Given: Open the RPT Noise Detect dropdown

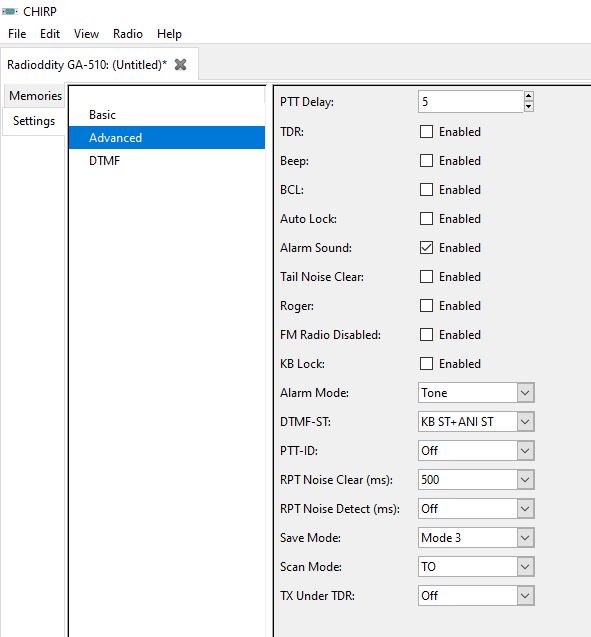Looking at the screenshot, I should pos(476,509).
